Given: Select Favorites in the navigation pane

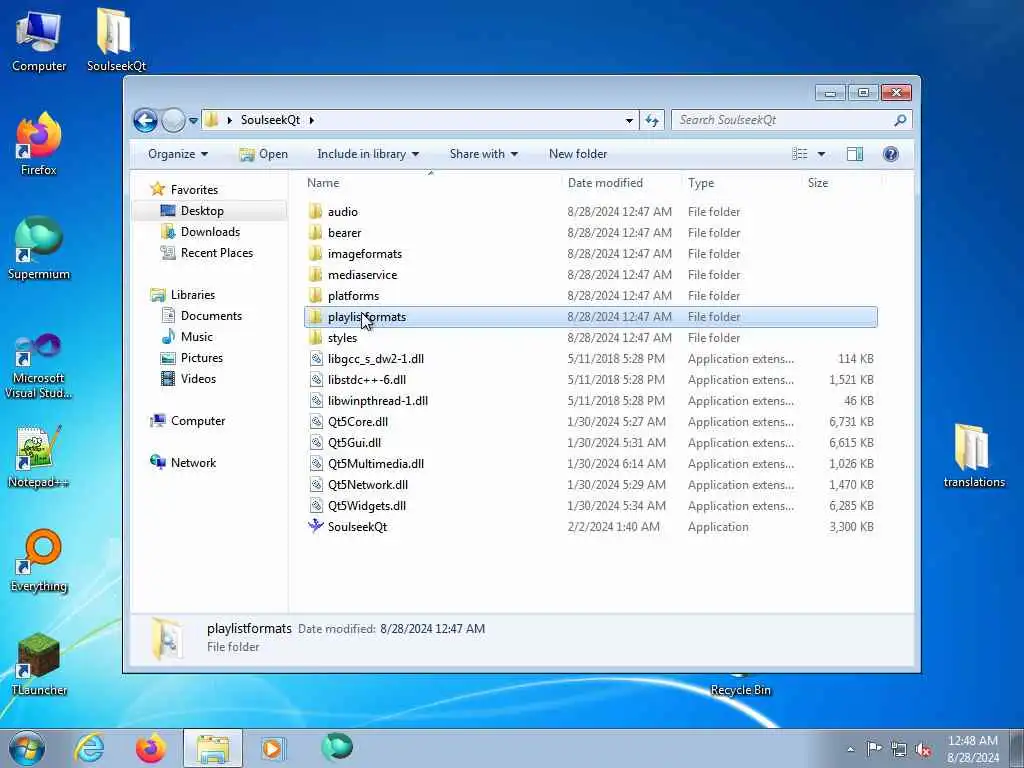Looking at the screenshot, I should click(x=194, y=190).
